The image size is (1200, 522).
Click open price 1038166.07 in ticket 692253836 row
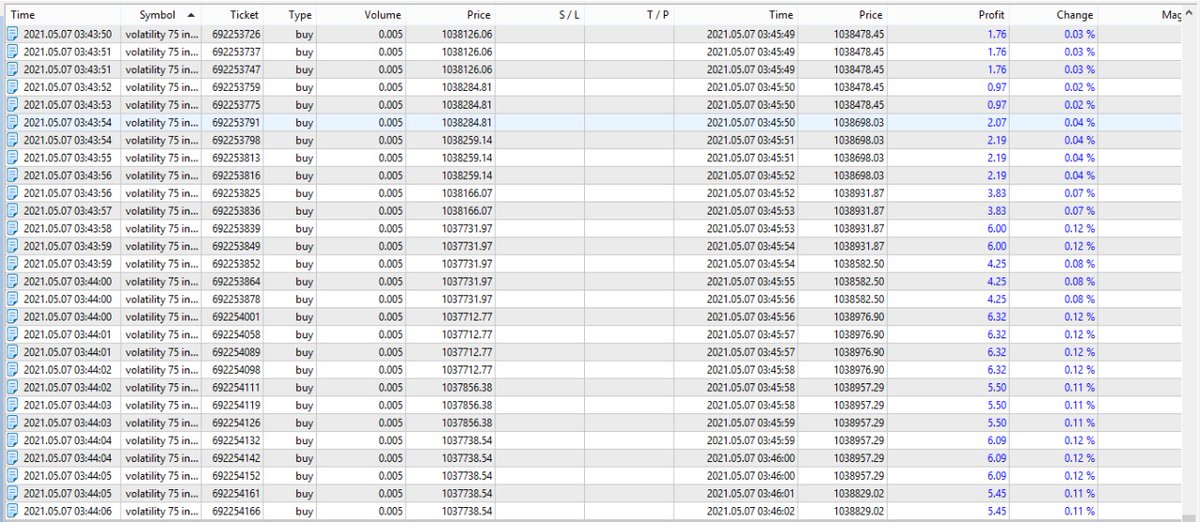tap(466, 211)
